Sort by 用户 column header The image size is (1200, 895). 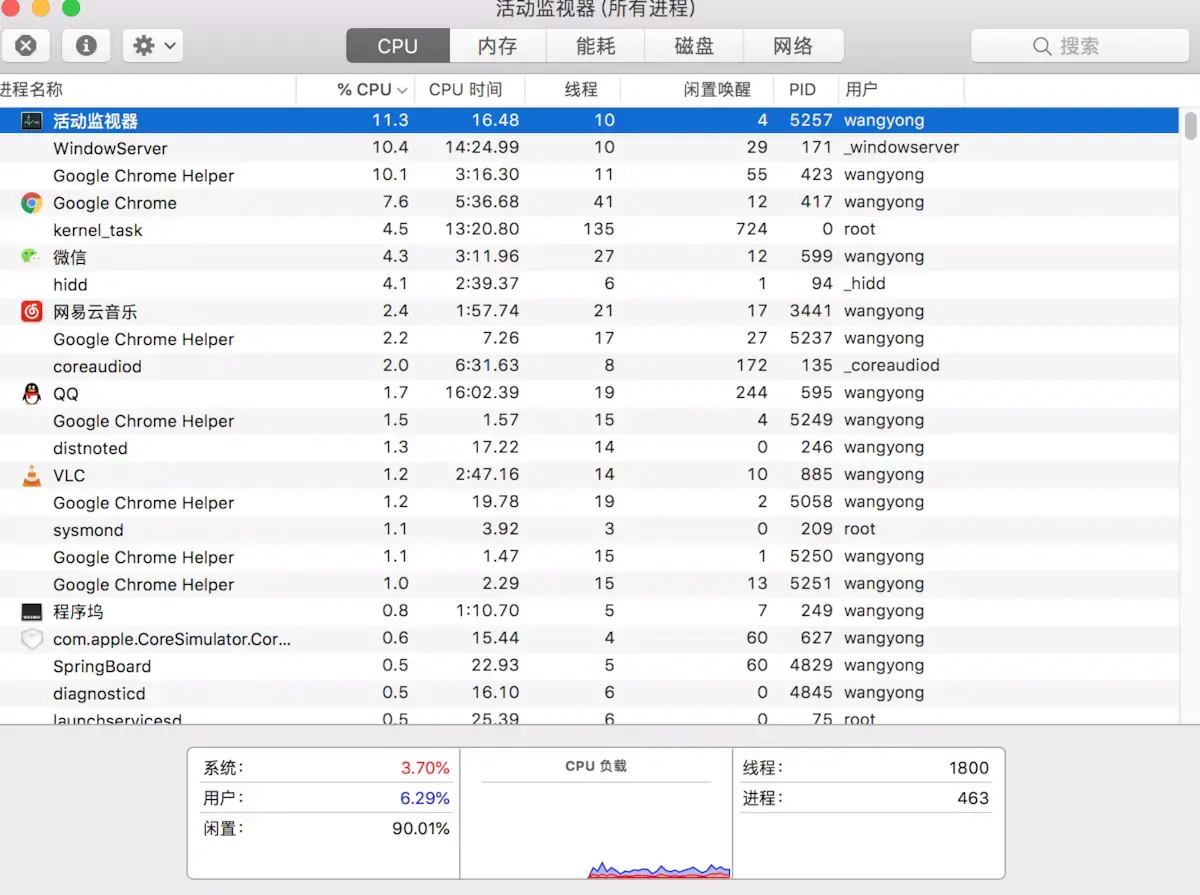pyautogui.click(x=900, y=89)
